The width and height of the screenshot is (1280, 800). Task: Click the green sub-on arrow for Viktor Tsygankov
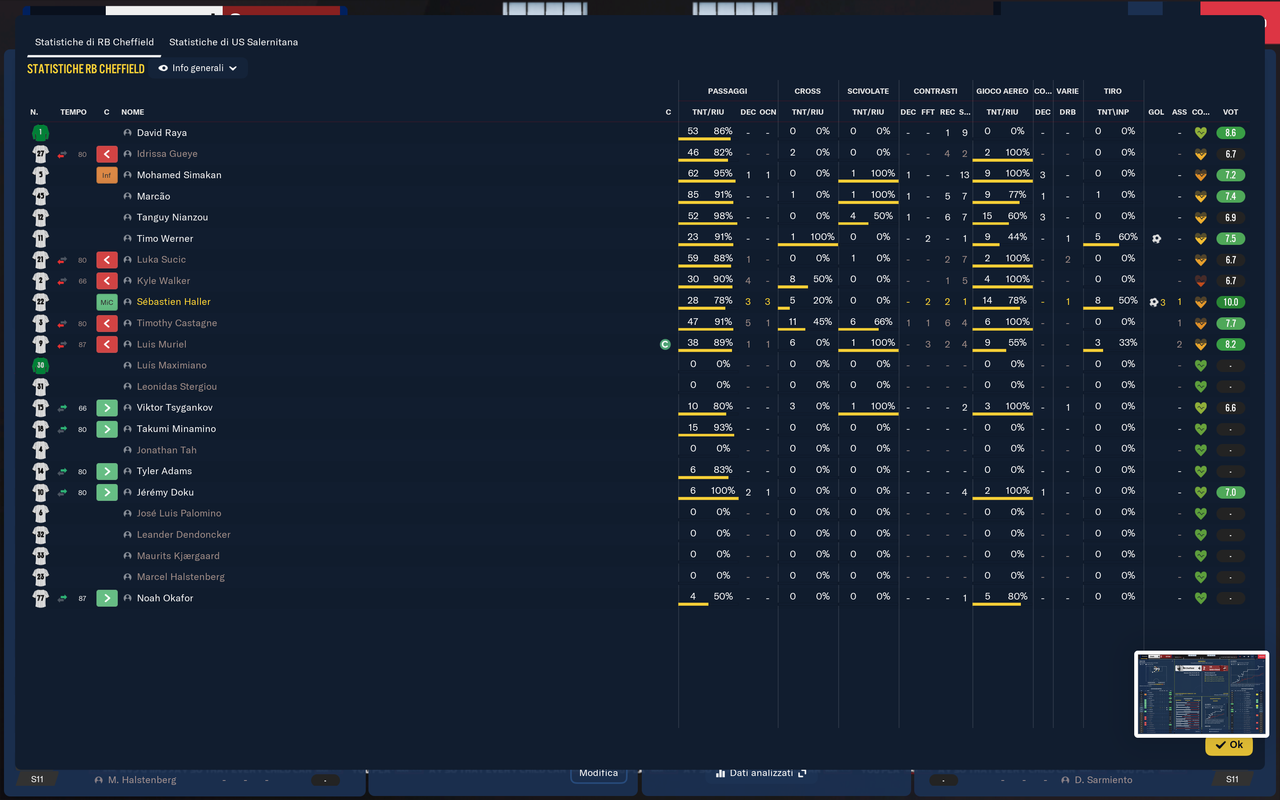click(x=107, y=408)
